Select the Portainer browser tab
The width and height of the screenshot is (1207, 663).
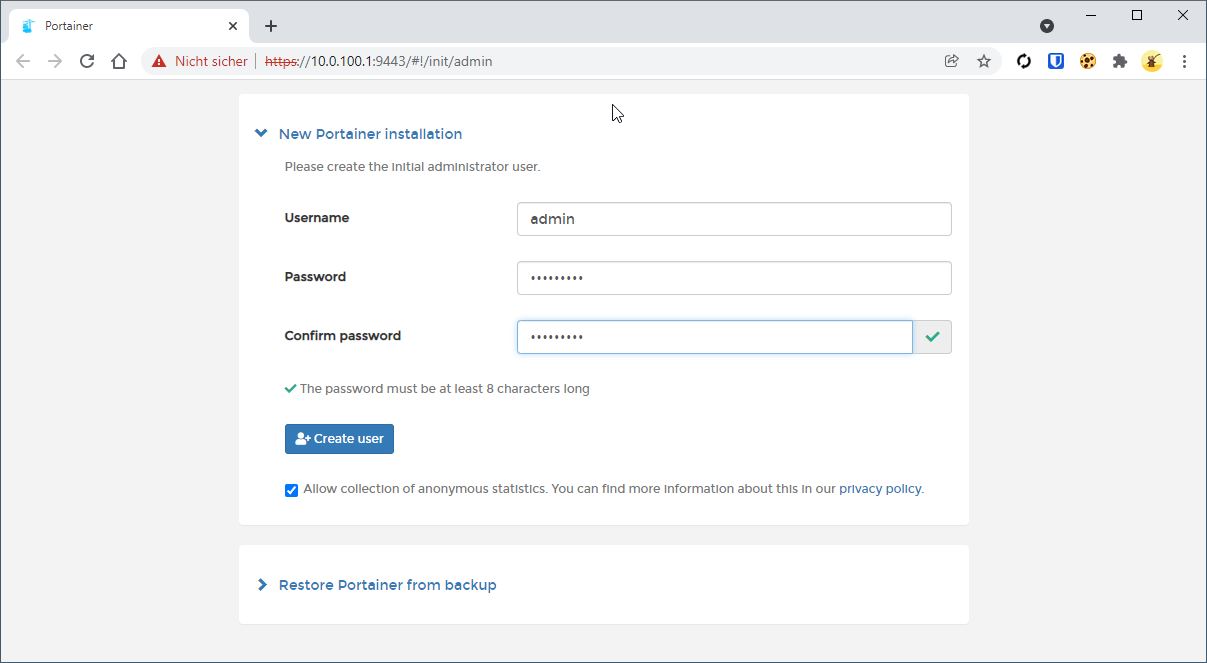pos(128,26)
